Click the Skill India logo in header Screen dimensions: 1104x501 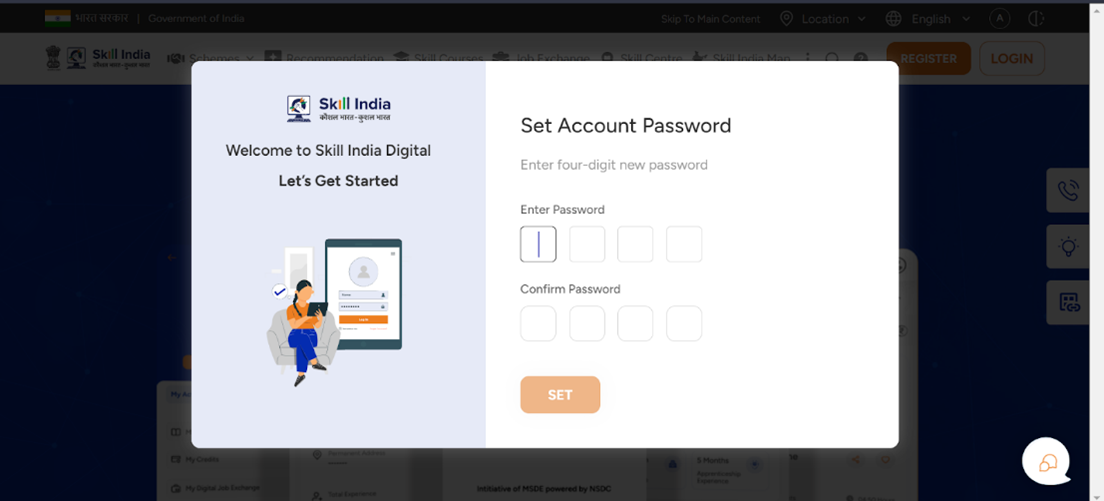(x=108, y=58)
